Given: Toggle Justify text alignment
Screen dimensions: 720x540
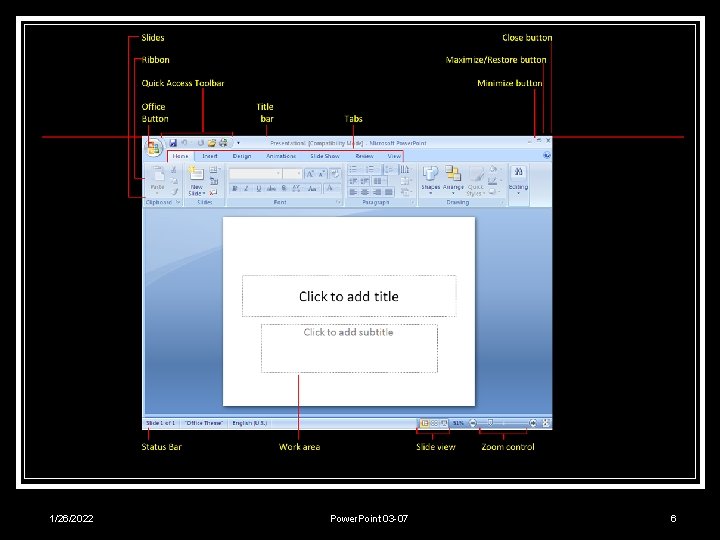Looking at the screenshot, I should (389, 192).
